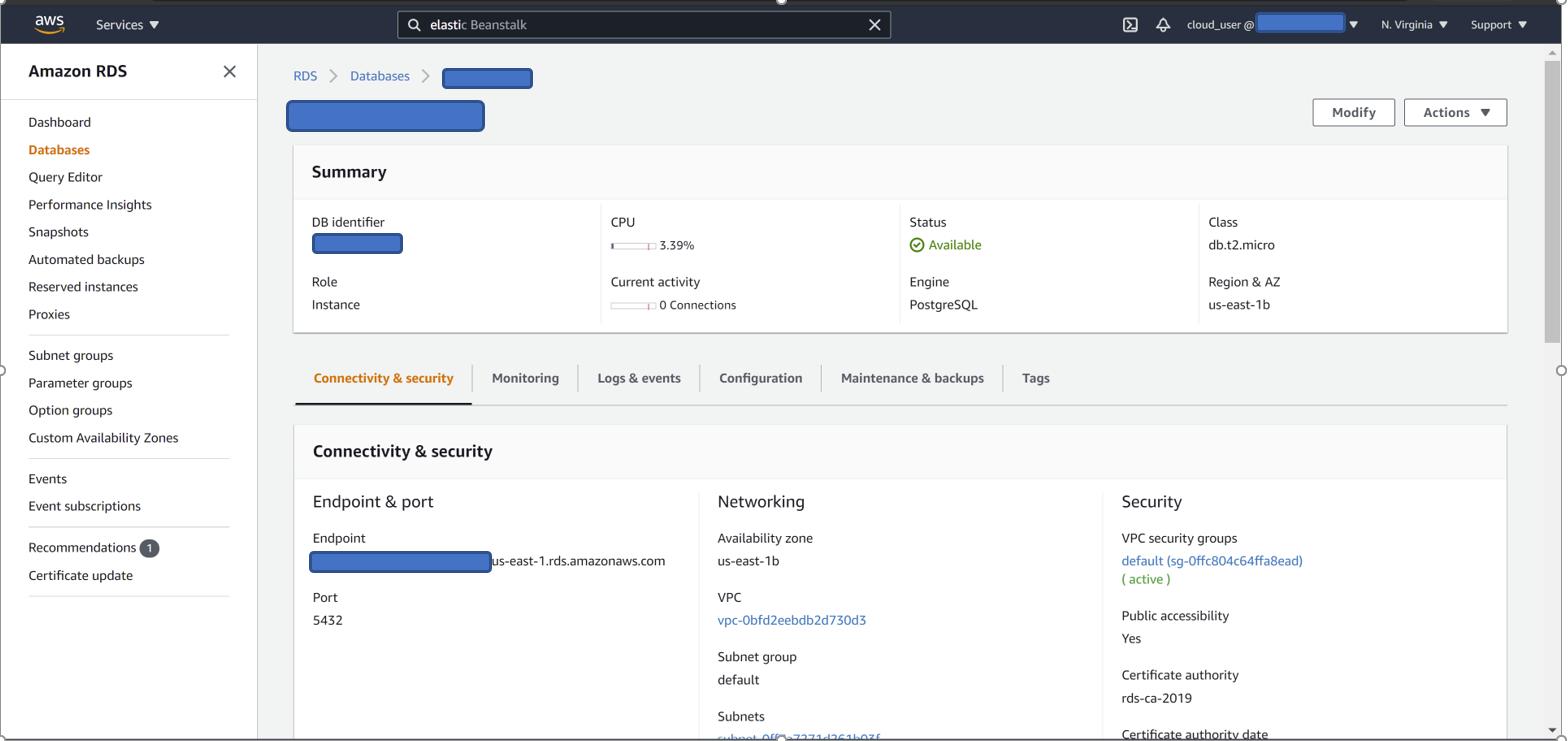The image size is (1568, 741).
Task: Select the us-east-1.rds.amazonaws.com endpoint text
Action: pyautogui.click(x=579, y=561)
